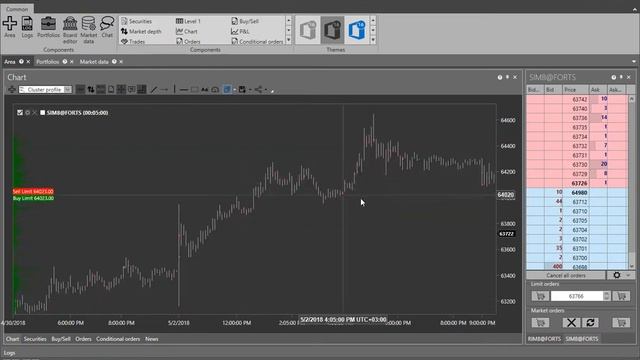
Task: Select the blue theme thumbnail
Action: click(x=357, y=30)
